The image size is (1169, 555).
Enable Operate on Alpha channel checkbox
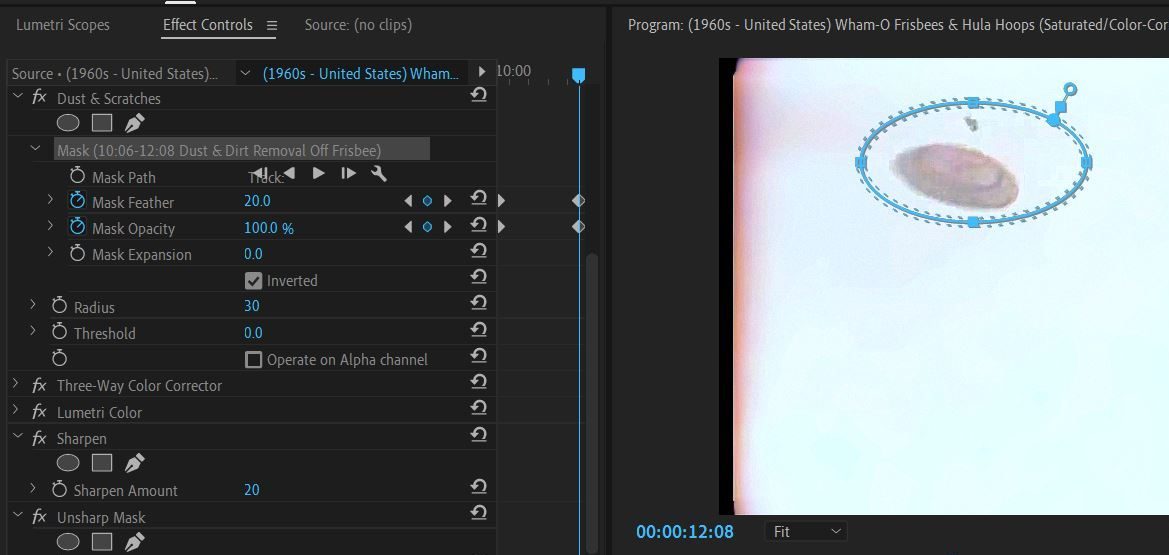click(x=253, y=360)
